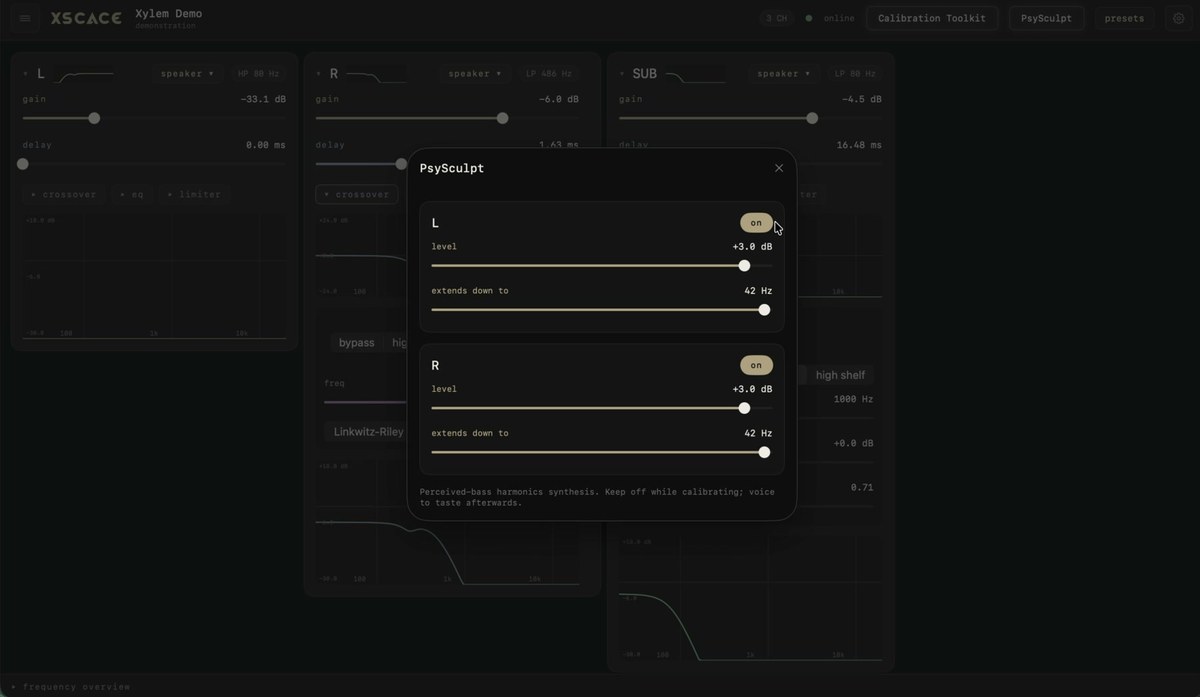Viewport: 1200px width, 697px height.
Task: Click SUB gain value -4.5 dB
Action: pyautogui.click(x=862, y=100)
